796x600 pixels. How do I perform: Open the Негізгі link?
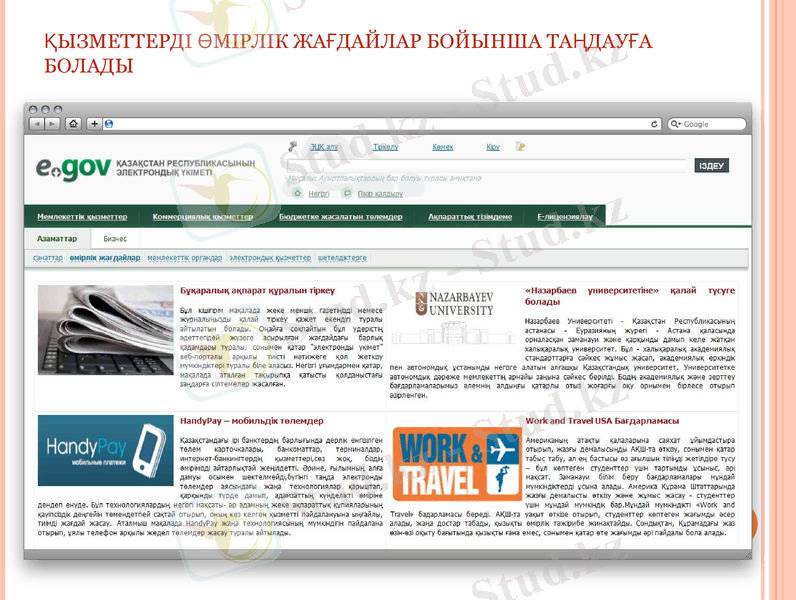(319, 193)
